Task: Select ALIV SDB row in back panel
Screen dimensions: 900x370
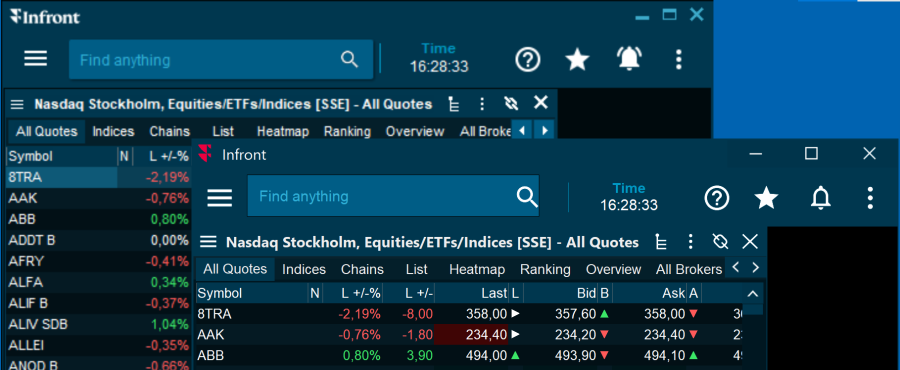Action: (98, 324)
